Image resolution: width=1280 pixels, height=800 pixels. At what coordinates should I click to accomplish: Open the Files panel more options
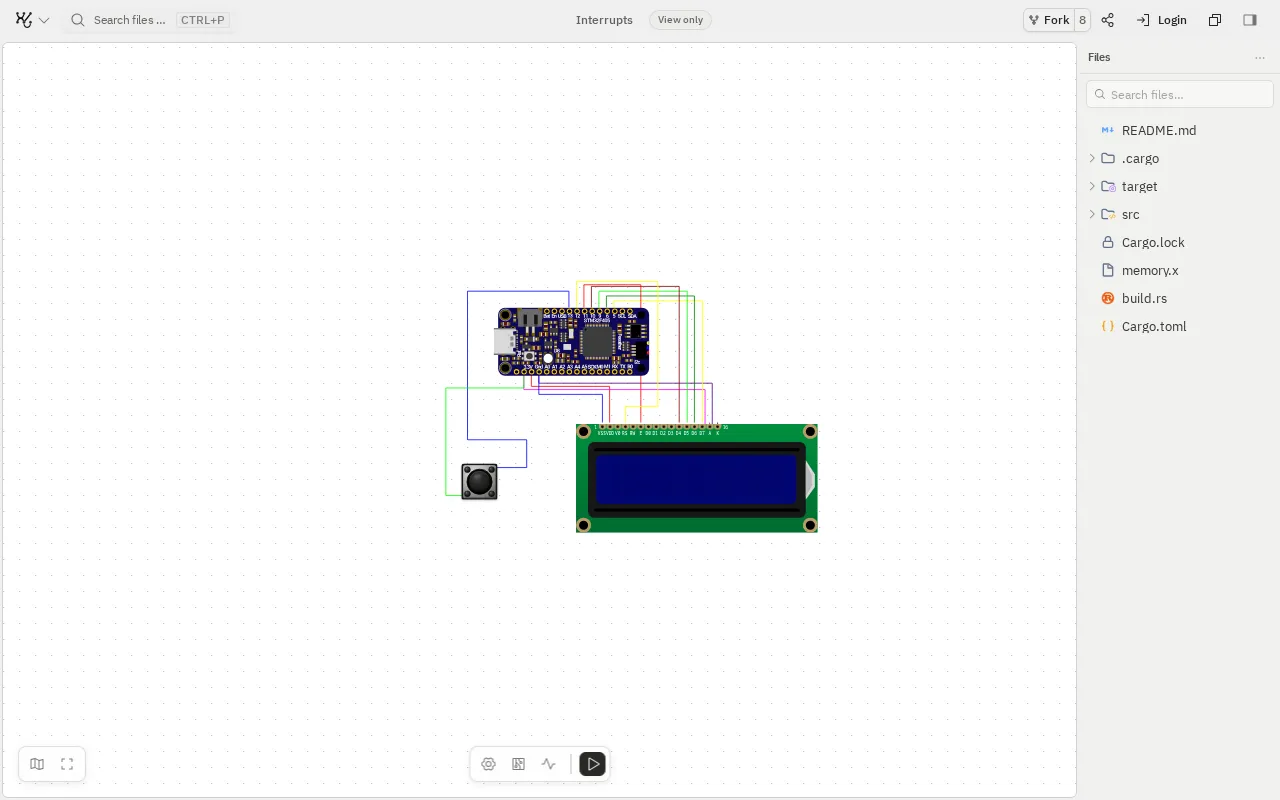click(x=1260, y=58)
